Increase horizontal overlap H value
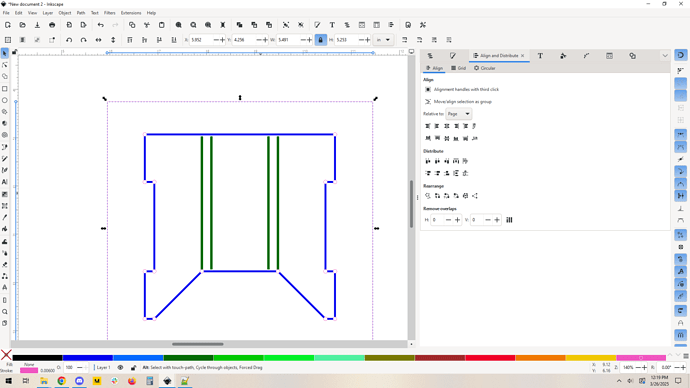The width and height of the screenshot is (690, 388). click(x=457, y=220)
